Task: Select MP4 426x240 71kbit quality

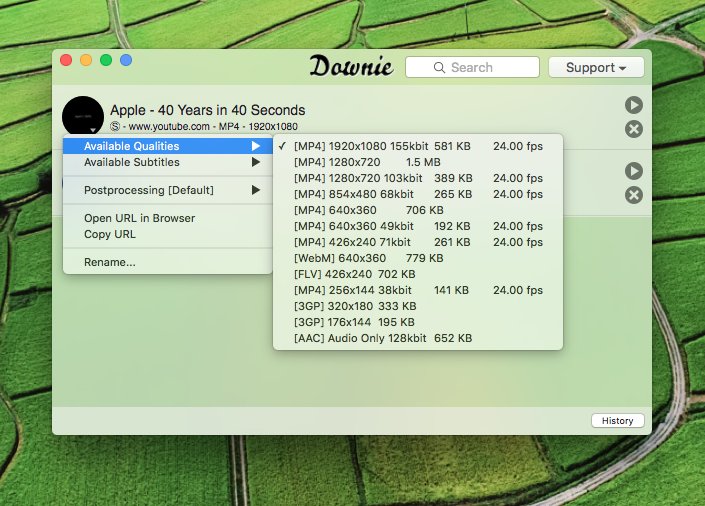Action: pyautogui.click(x=418, y=242)
